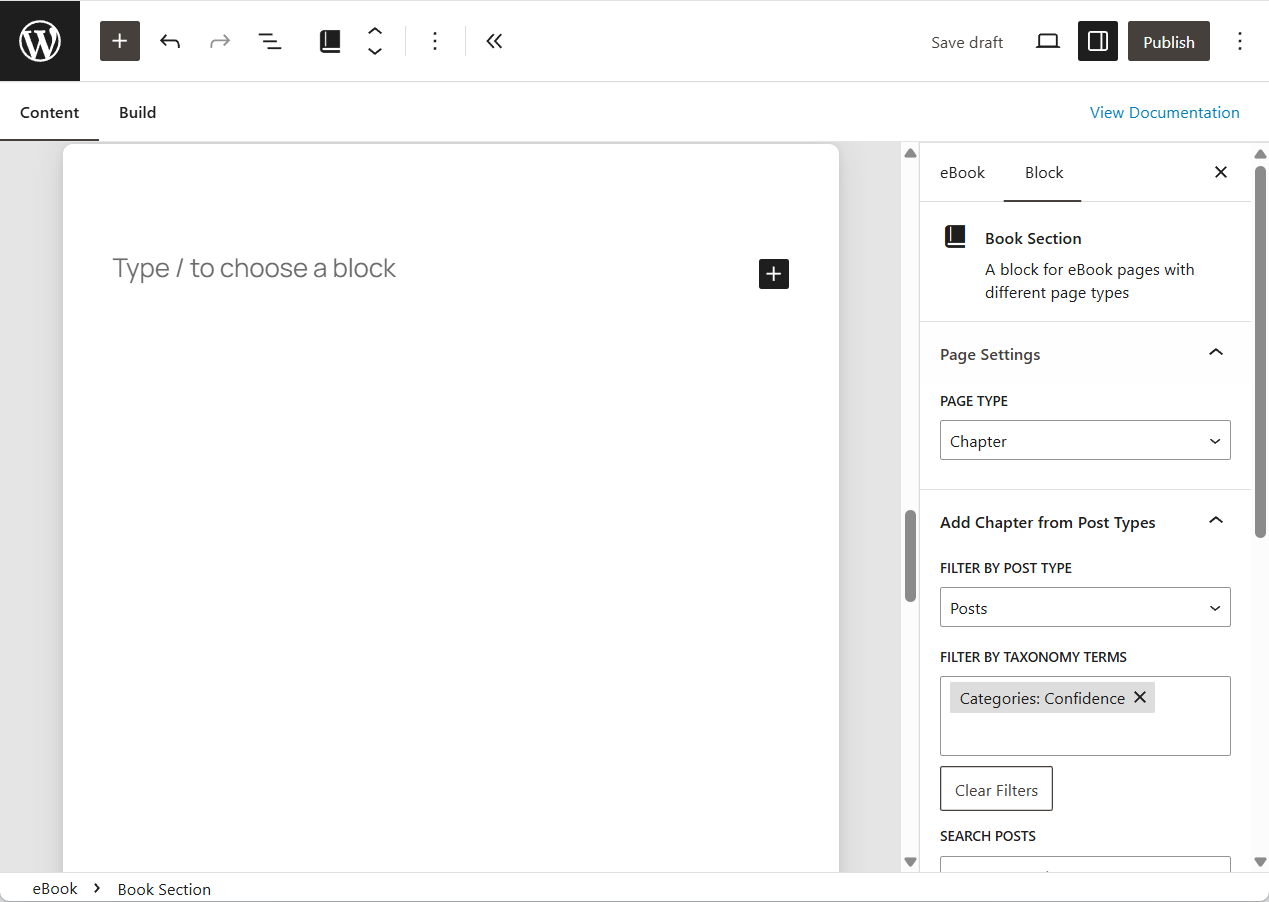
Task: Click the block mover up/down arrows
Action: [374, 41]
